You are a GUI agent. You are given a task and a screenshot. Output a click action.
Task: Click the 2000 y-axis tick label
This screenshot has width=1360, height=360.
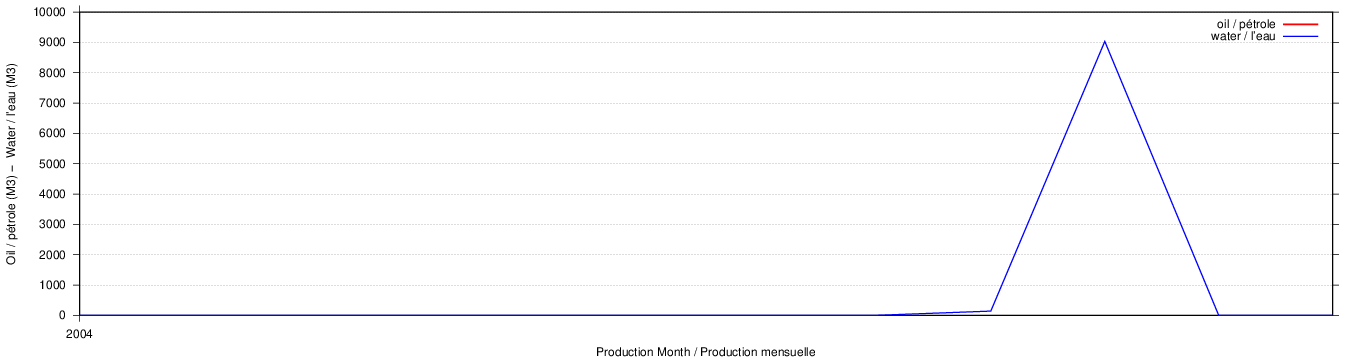(x=53, y=255)
